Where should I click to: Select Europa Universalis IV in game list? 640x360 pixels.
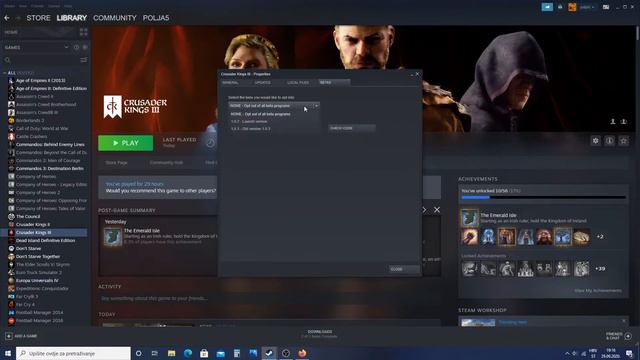click(x=37, y=280)
